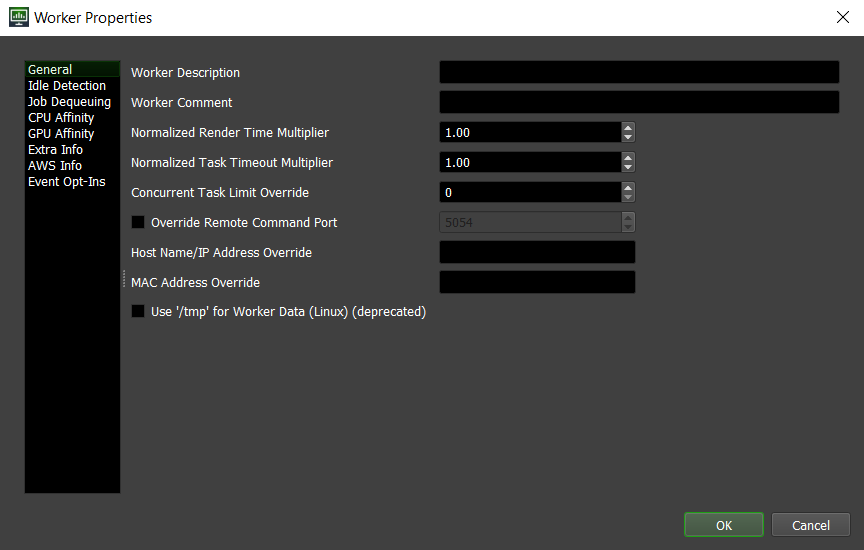Image resolution: width=864 pixels, height=550 pixels.
Task: Open the GPU Affinity page
Action: click(72, 133)
